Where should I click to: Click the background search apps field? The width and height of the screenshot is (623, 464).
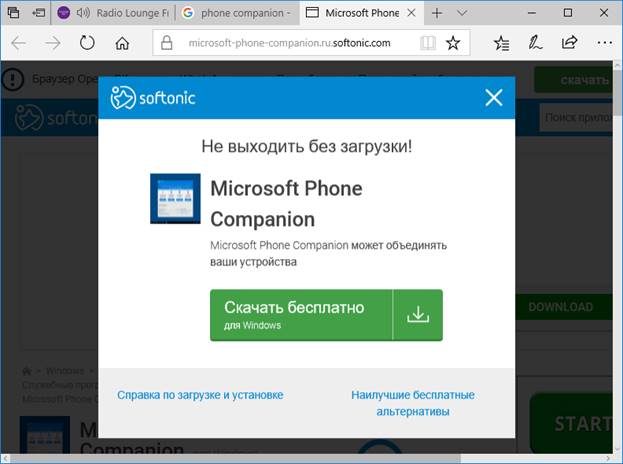click(x=575, y=118)
